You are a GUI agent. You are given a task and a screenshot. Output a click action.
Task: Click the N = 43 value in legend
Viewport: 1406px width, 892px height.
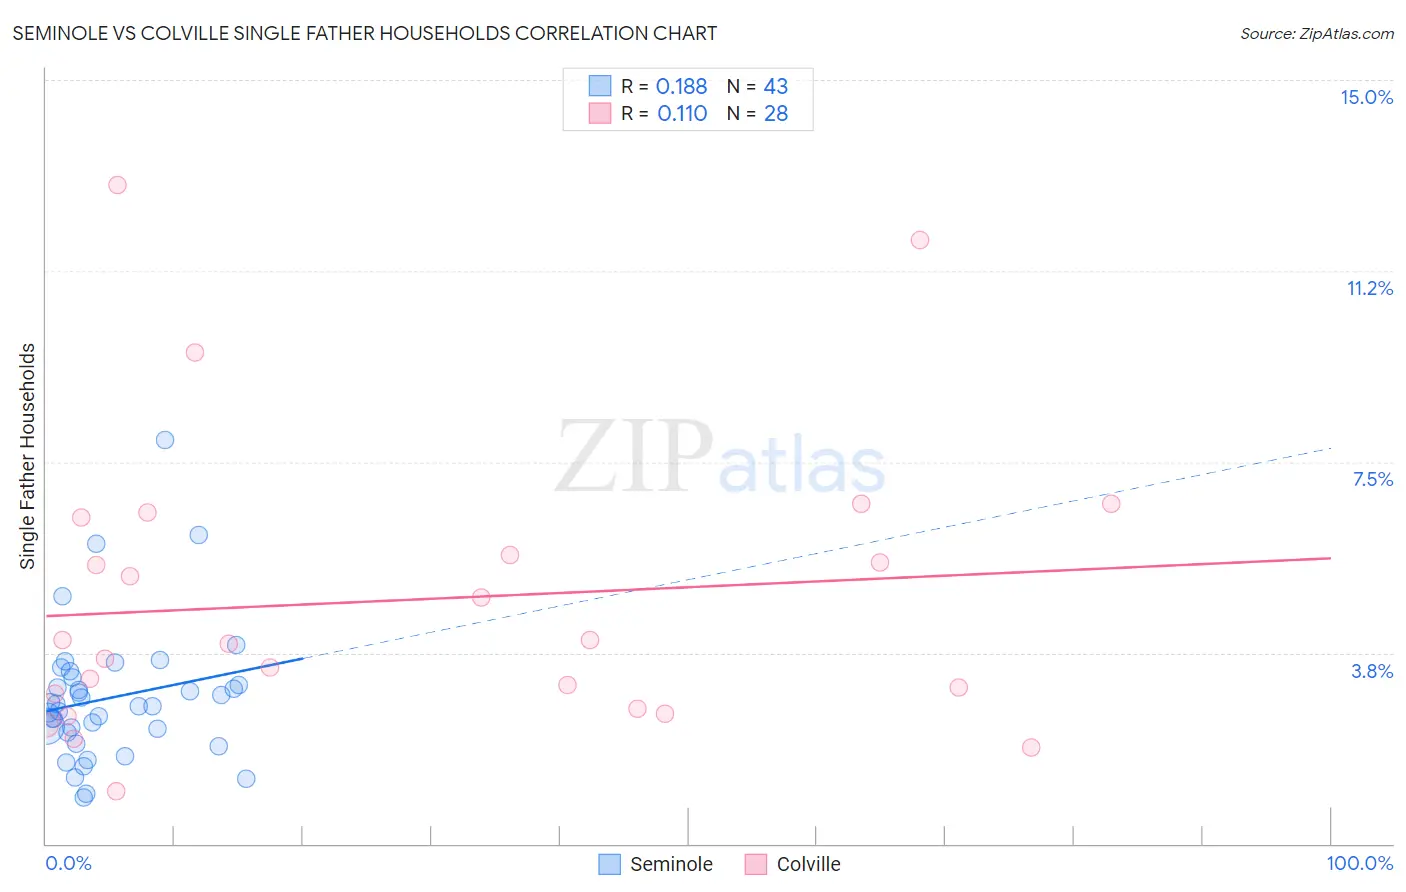click(757, 86)
